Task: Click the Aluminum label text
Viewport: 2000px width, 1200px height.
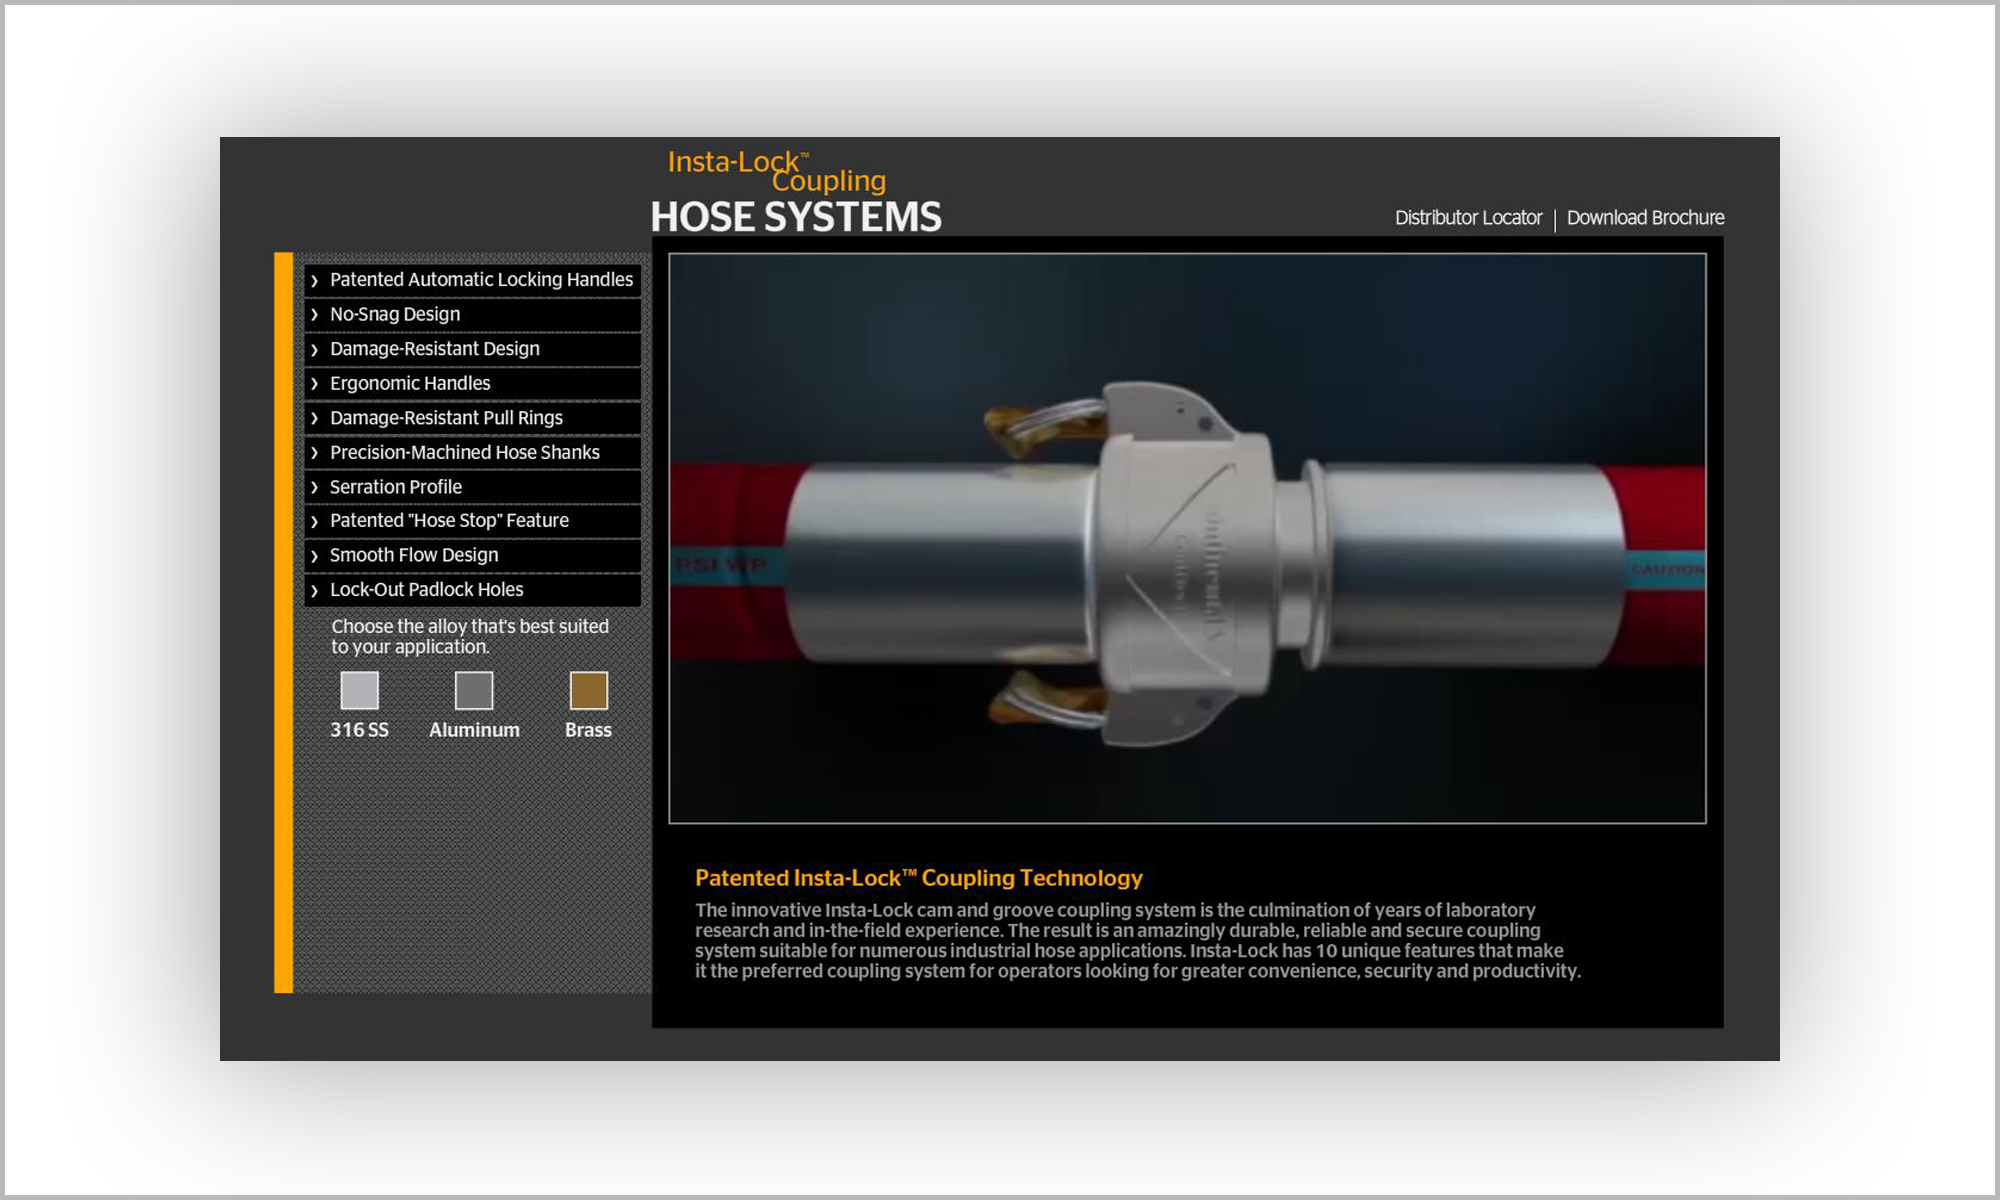Action: tap(474, 730)
